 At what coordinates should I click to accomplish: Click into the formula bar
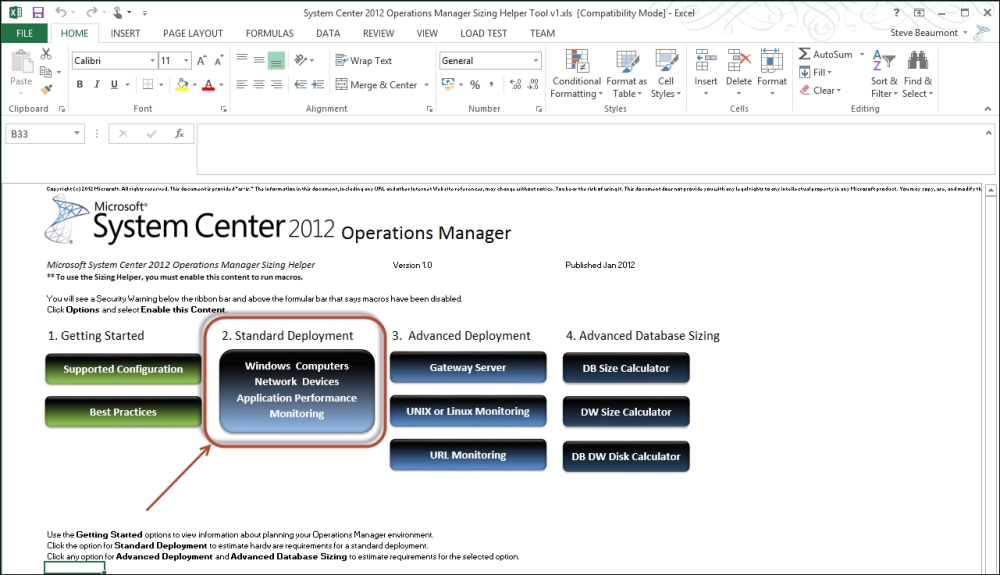pyautogui.click(x=590, y=149)
